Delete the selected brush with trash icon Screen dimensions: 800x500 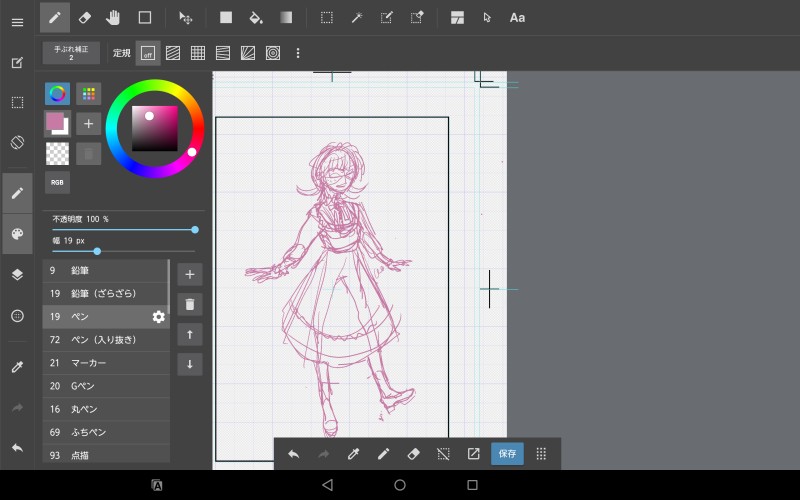click(189, 304)
